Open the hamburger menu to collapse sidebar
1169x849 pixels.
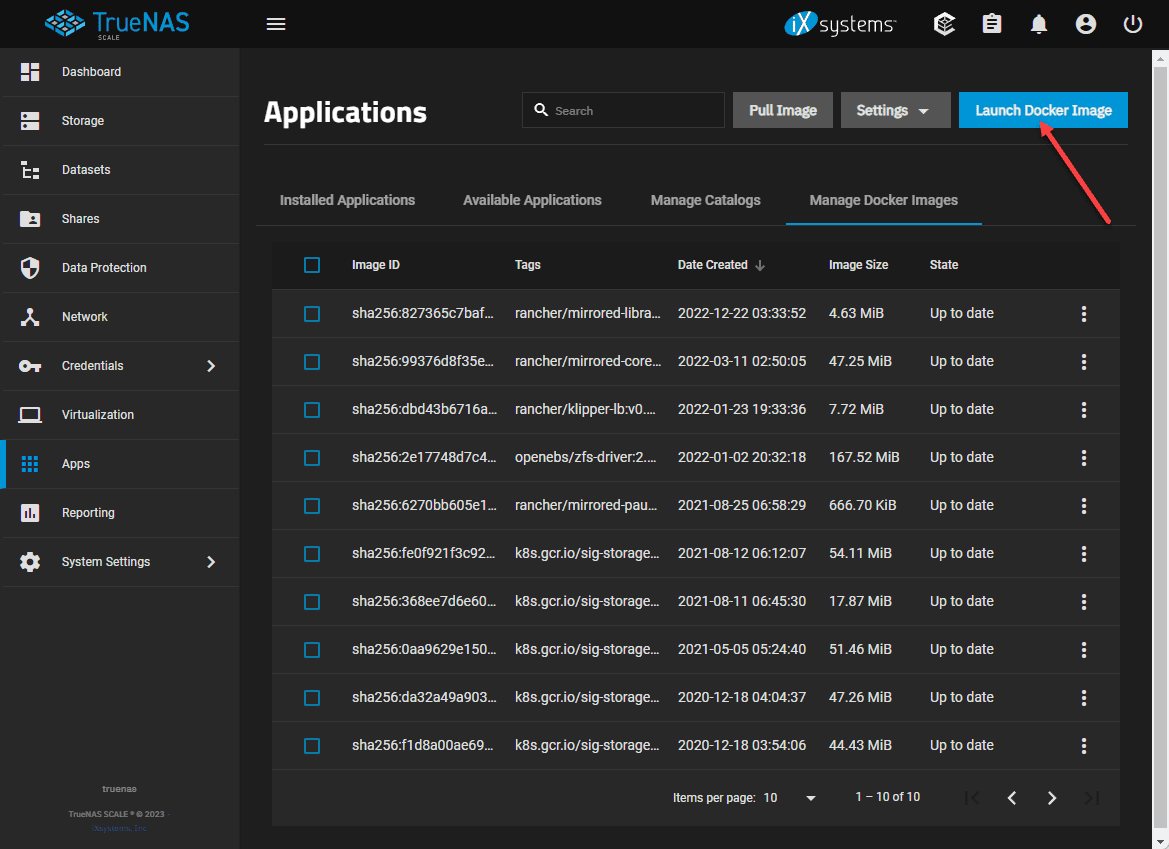pyautogui.click(x=276, y=24)
